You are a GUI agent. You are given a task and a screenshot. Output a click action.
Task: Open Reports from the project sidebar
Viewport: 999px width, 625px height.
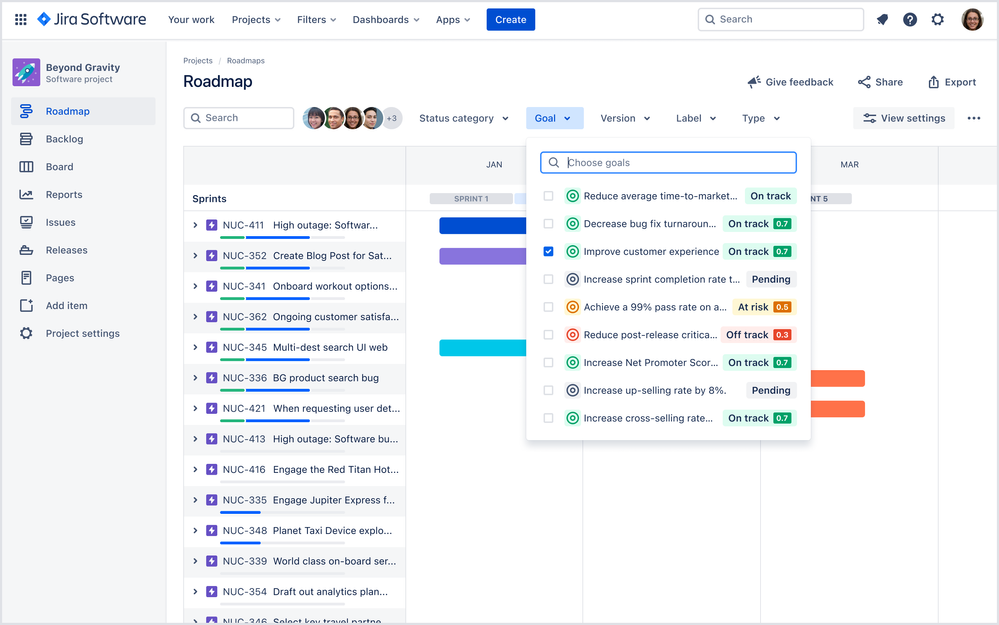[x=28, y=194]
